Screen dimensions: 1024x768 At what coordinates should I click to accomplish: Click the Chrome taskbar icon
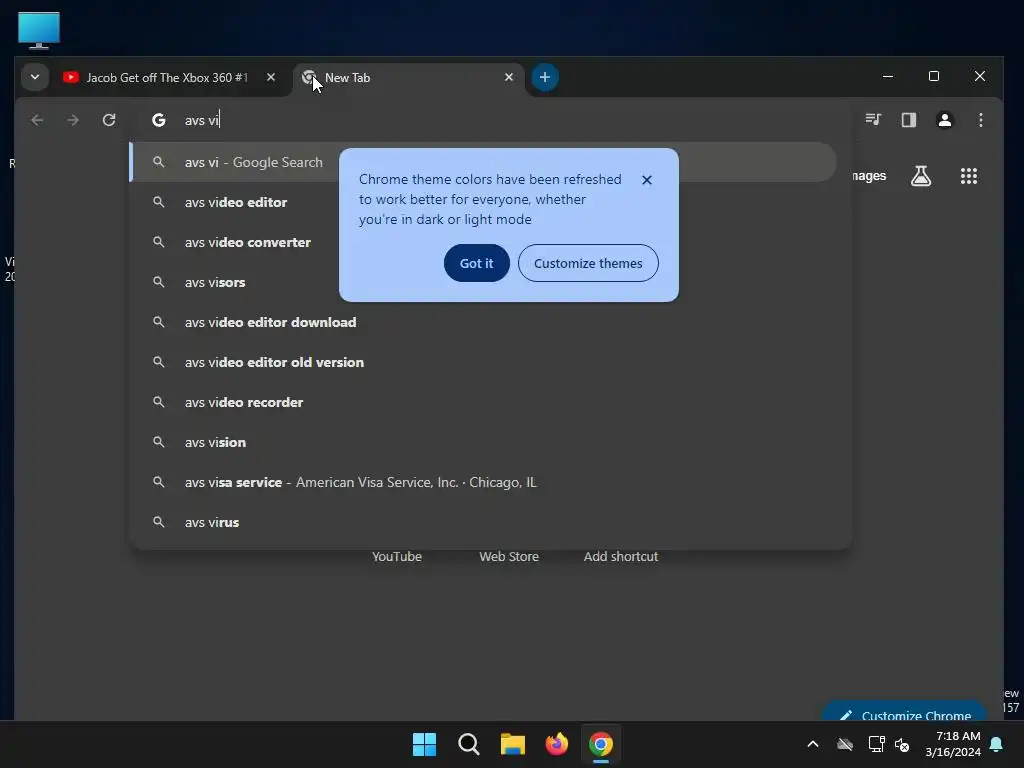pos(601,744)
